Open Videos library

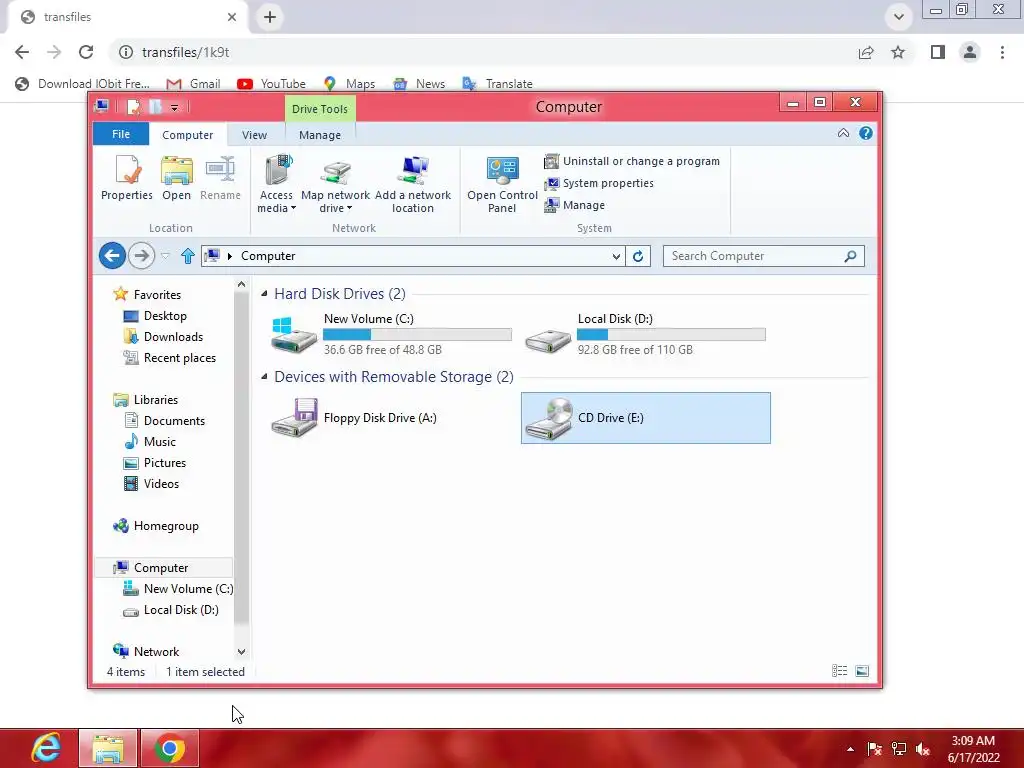[151, 484]
